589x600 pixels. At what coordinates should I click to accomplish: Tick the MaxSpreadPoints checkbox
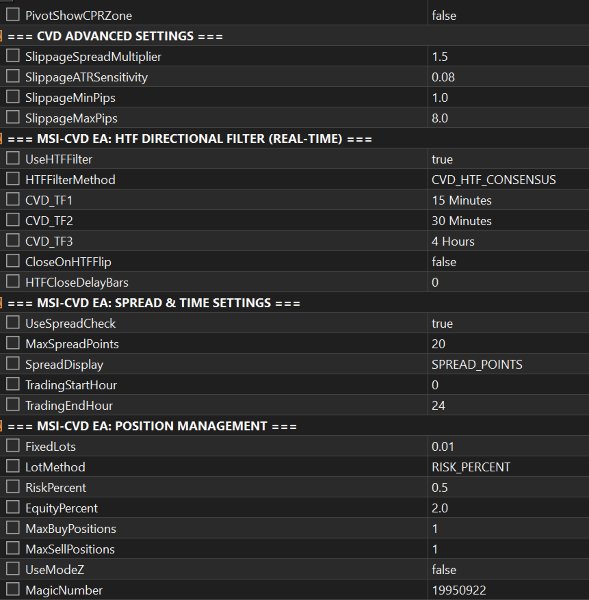pyautogui.click(x=13, y=343)
